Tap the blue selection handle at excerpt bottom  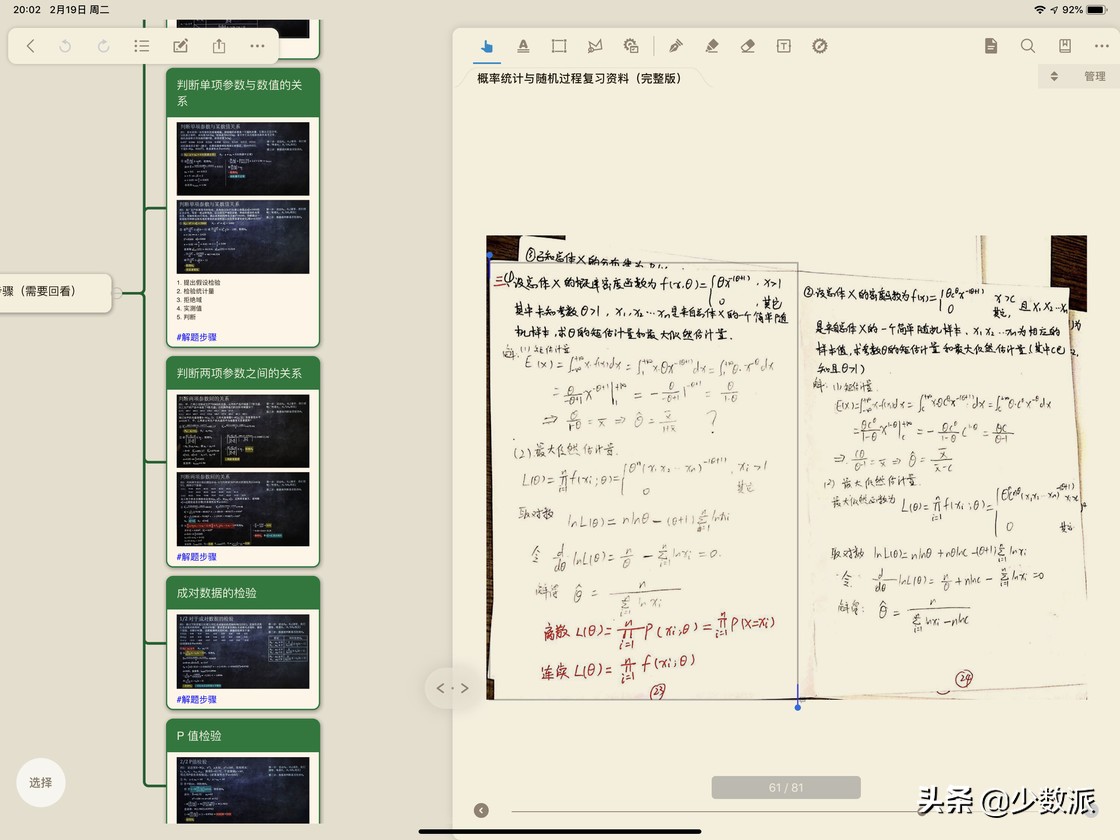click(x=798, y=706)
